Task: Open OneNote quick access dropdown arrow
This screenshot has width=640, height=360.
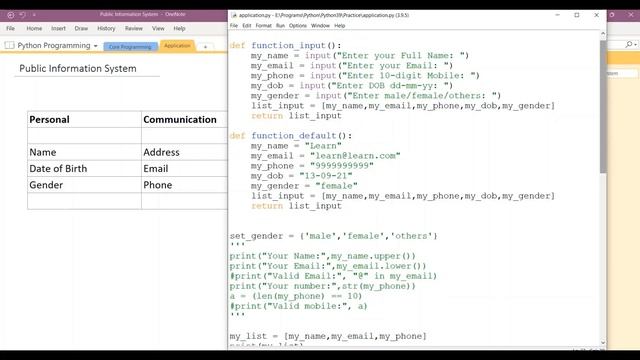Action: pos(34,15)
